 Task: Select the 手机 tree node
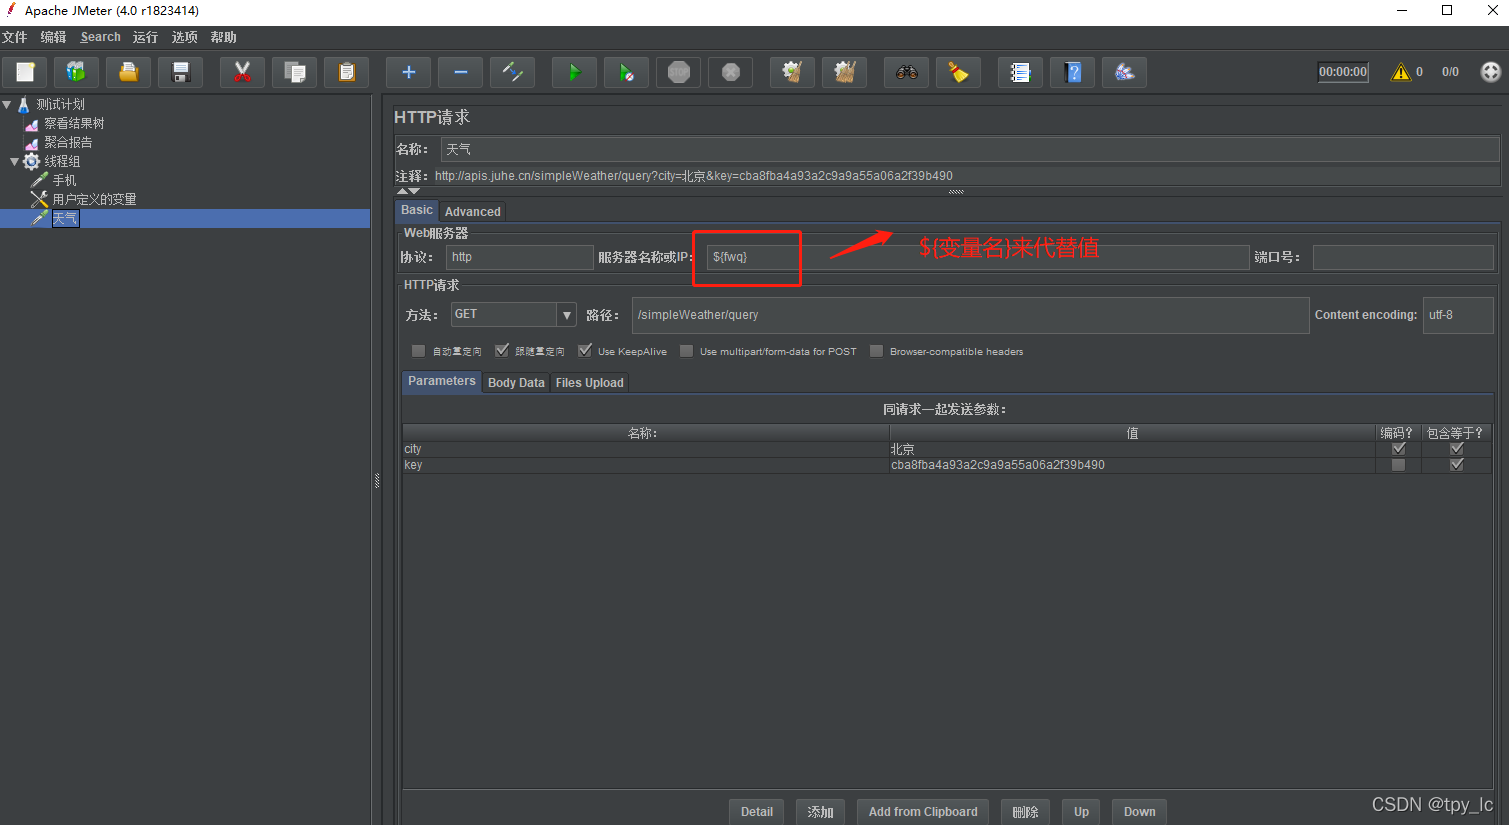(64, 180)
